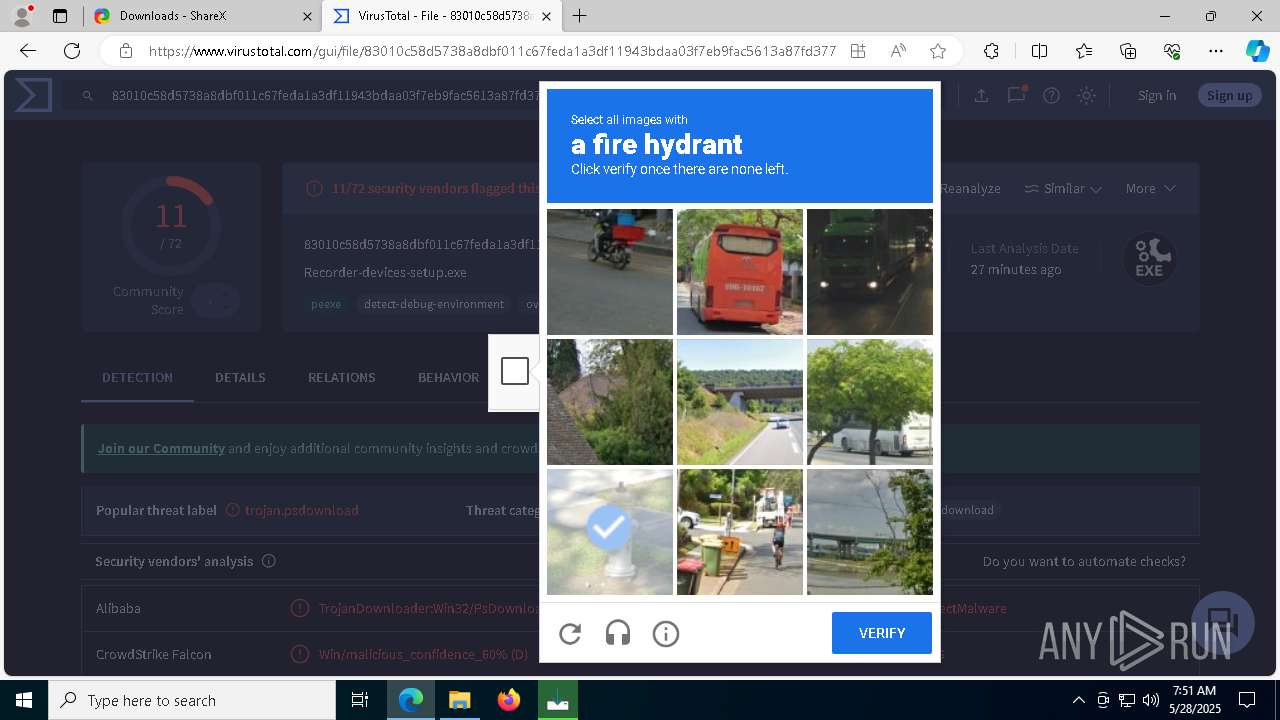Deselect the checked fire hydrant tile
1280x720 pixels.
pyautogui.click(x=610, y=532)
